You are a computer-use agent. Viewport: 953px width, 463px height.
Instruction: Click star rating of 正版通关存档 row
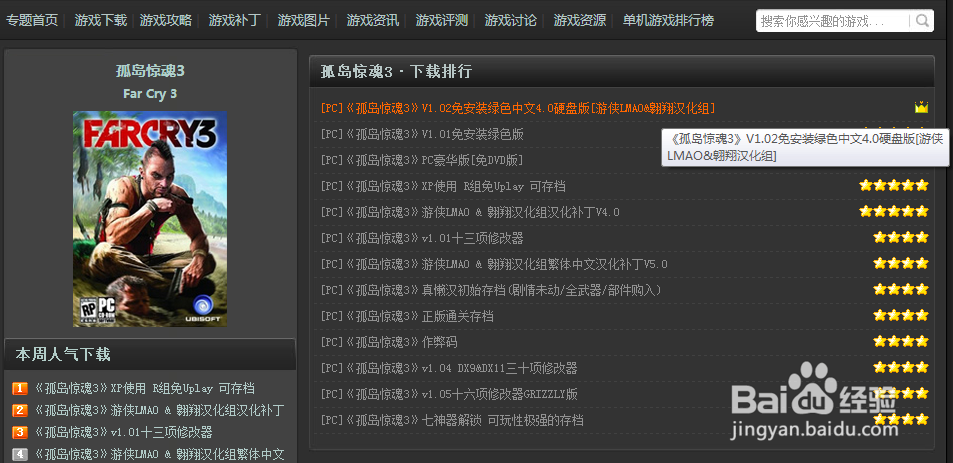coord(901,315)
